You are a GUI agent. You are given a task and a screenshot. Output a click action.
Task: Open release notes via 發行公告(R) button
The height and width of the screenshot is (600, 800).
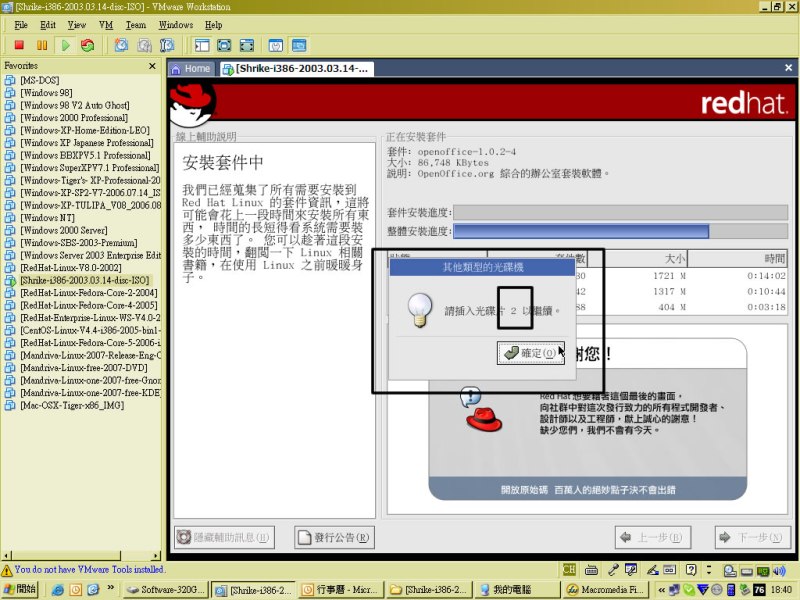(x=334, y=537)
